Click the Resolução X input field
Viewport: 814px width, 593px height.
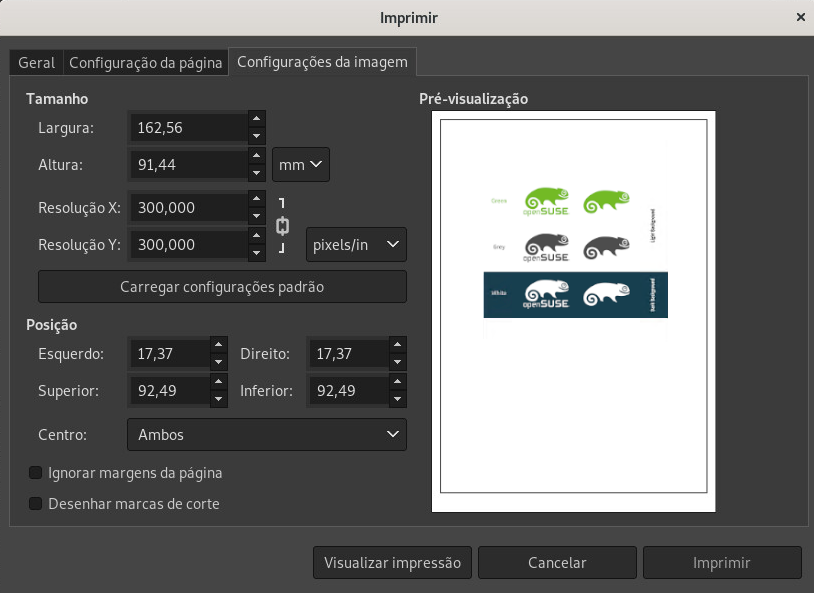pos(188,208)
